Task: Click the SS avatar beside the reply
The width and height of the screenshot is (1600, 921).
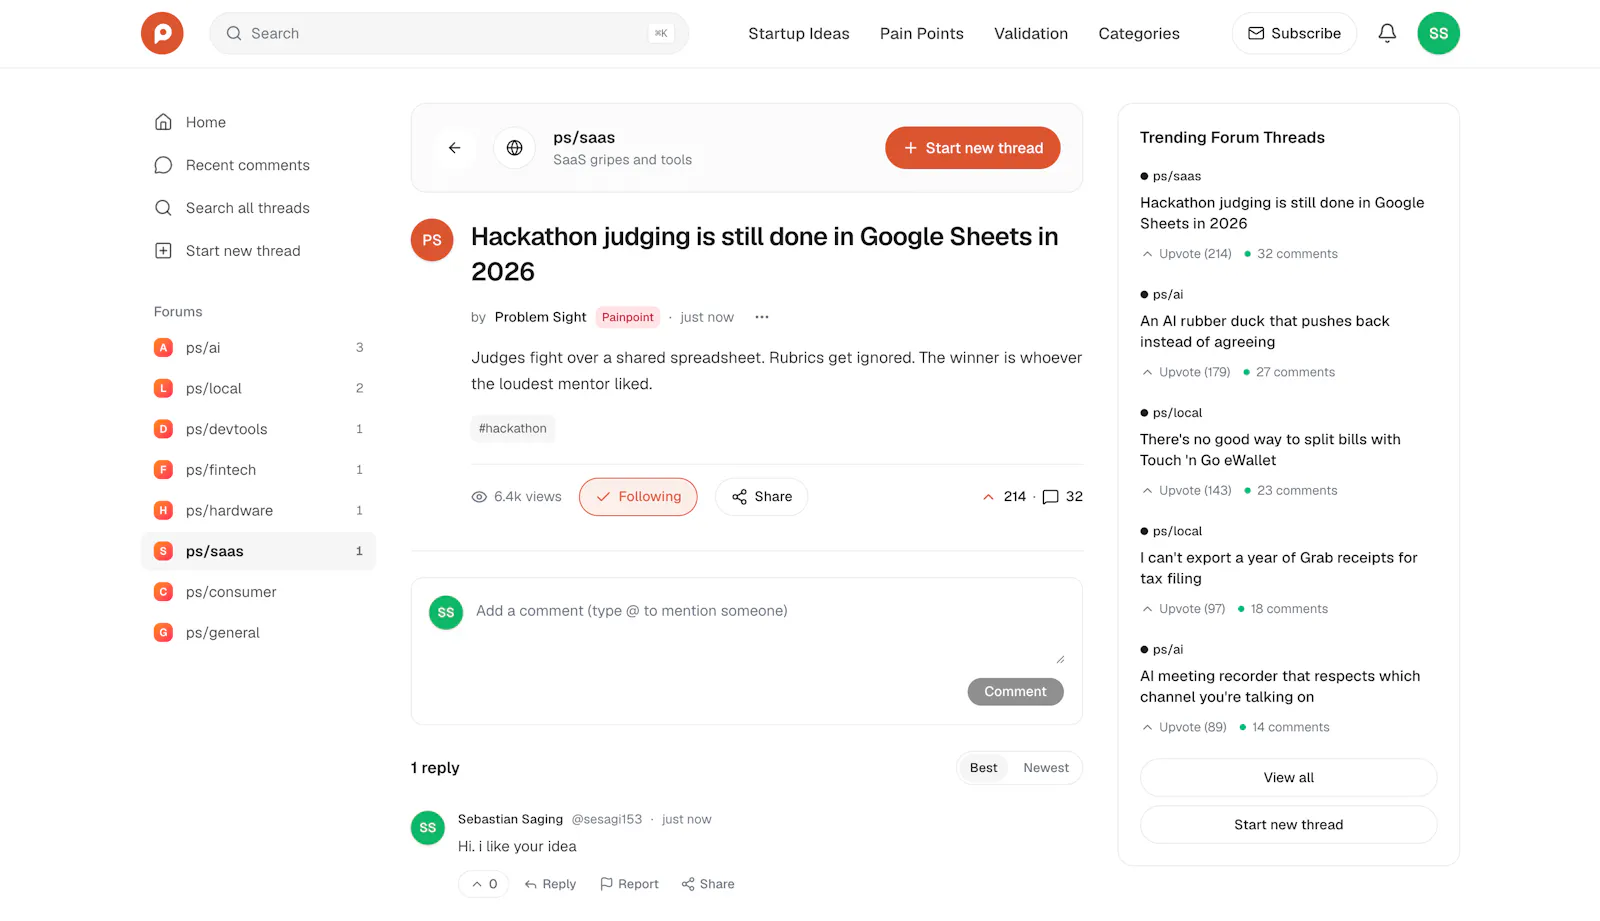Action: click(428, 828)
